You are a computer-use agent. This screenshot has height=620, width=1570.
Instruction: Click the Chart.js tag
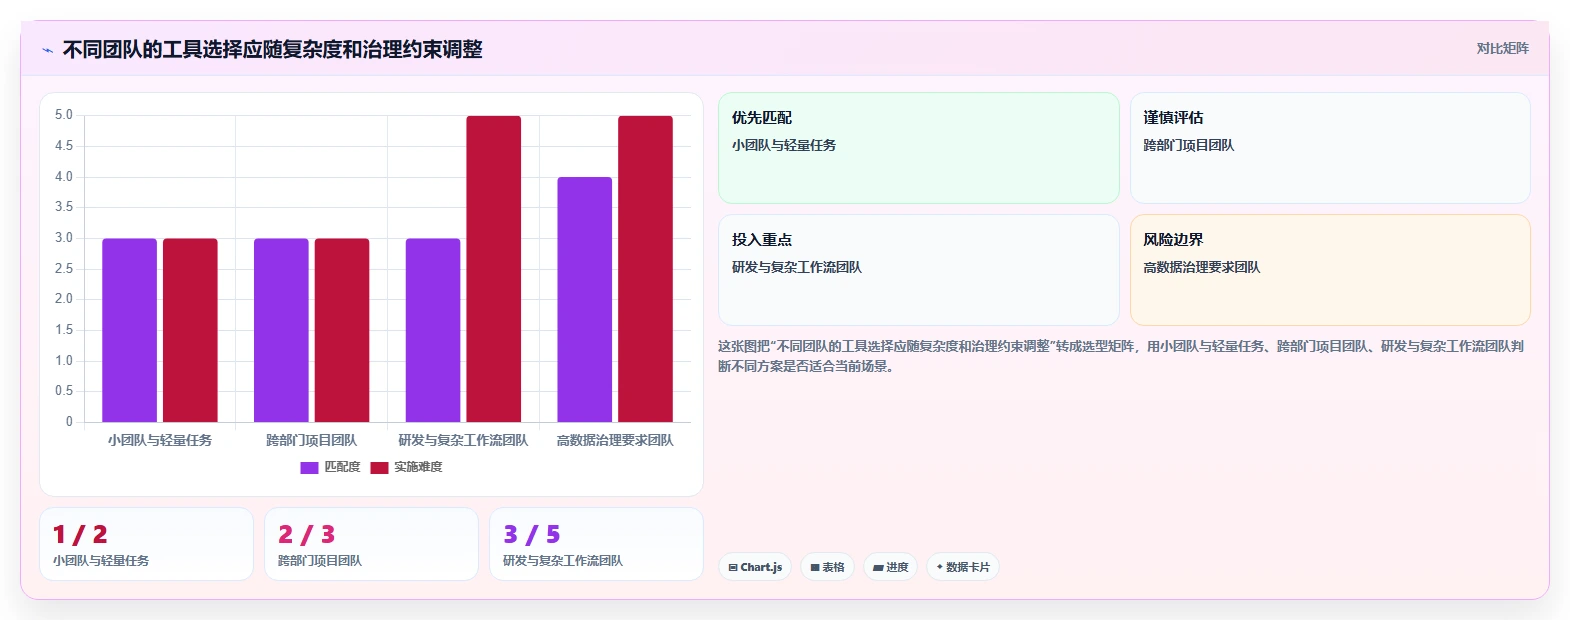coord(755,567)
